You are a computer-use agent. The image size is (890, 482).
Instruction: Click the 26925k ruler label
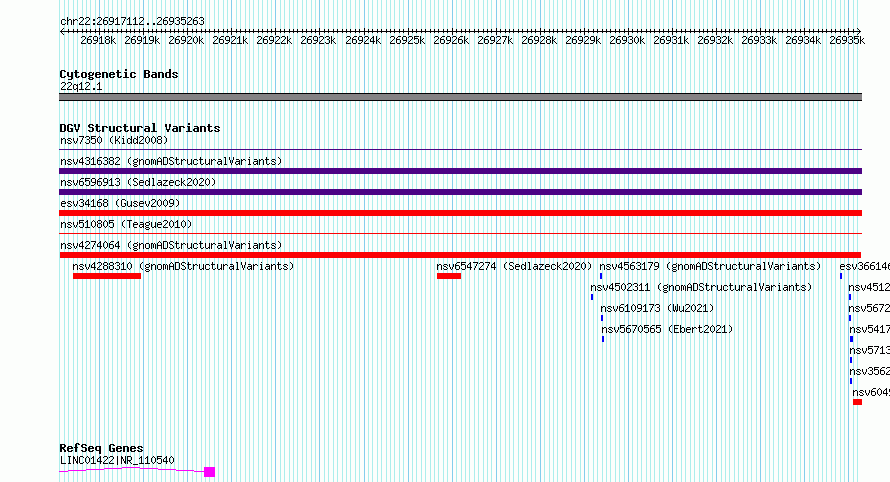tap(407, 40)
